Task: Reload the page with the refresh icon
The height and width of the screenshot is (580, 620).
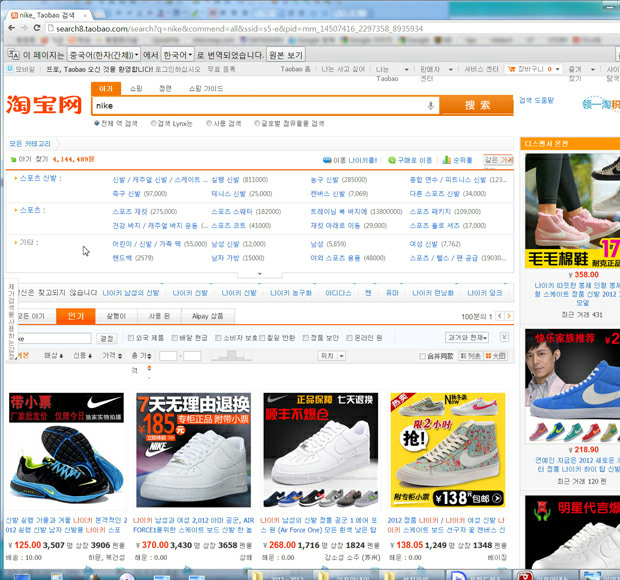Action: 37,28
